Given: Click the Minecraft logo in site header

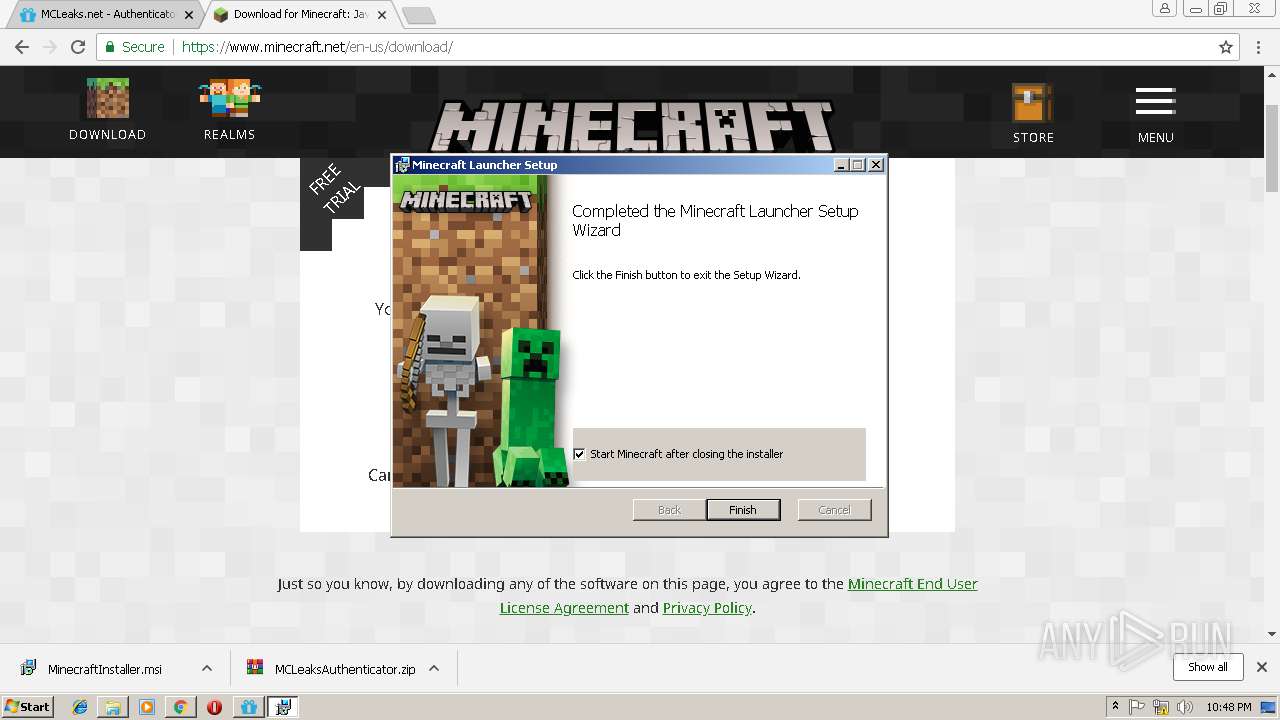Looking at the screenshot, I should point(634,126).
